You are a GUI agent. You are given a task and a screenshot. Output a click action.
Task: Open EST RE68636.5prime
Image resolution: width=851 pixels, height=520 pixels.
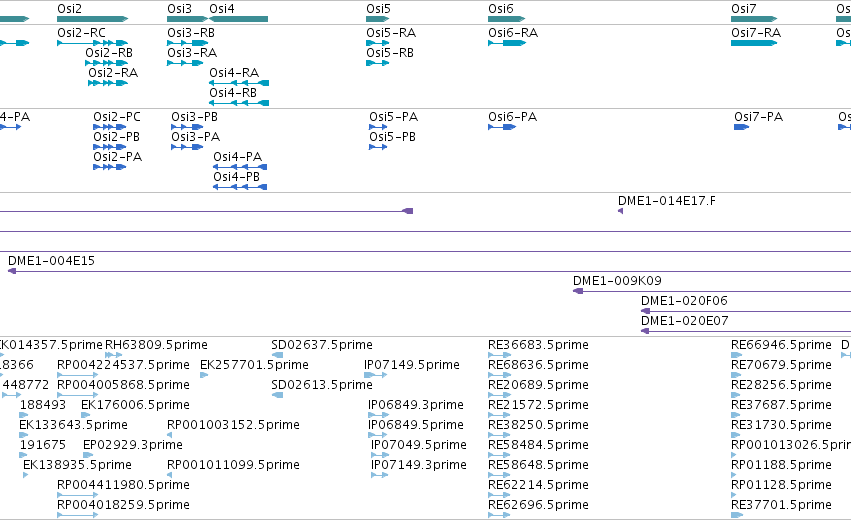538,365
